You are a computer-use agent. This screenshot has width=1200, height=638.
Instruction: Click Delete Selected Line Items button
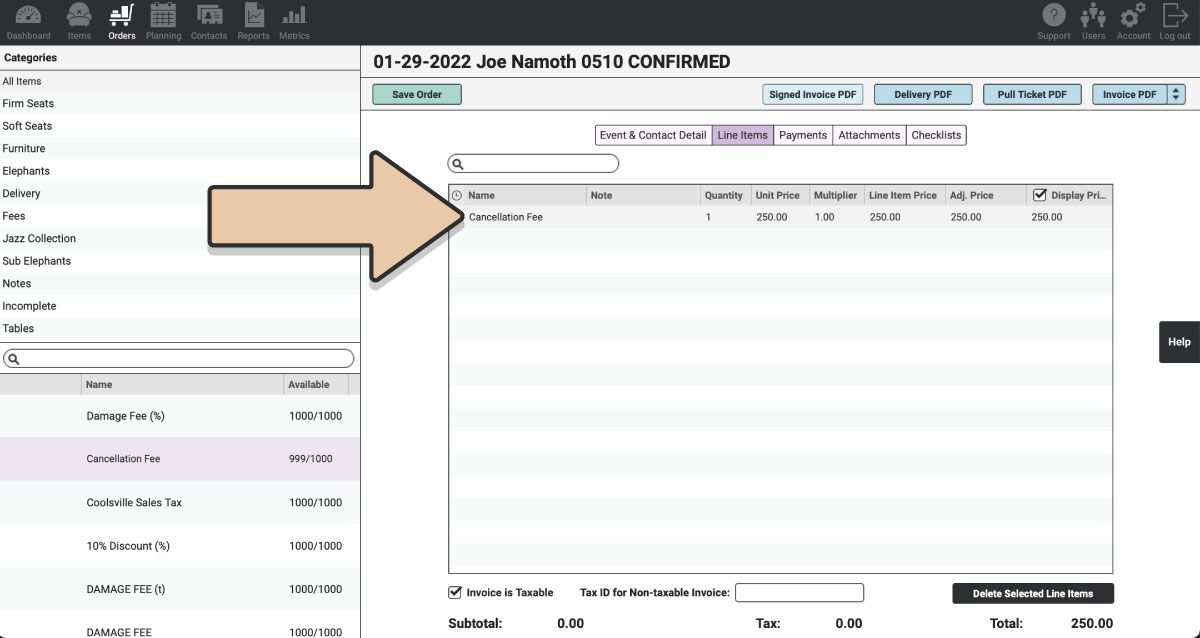(1033, 593)
